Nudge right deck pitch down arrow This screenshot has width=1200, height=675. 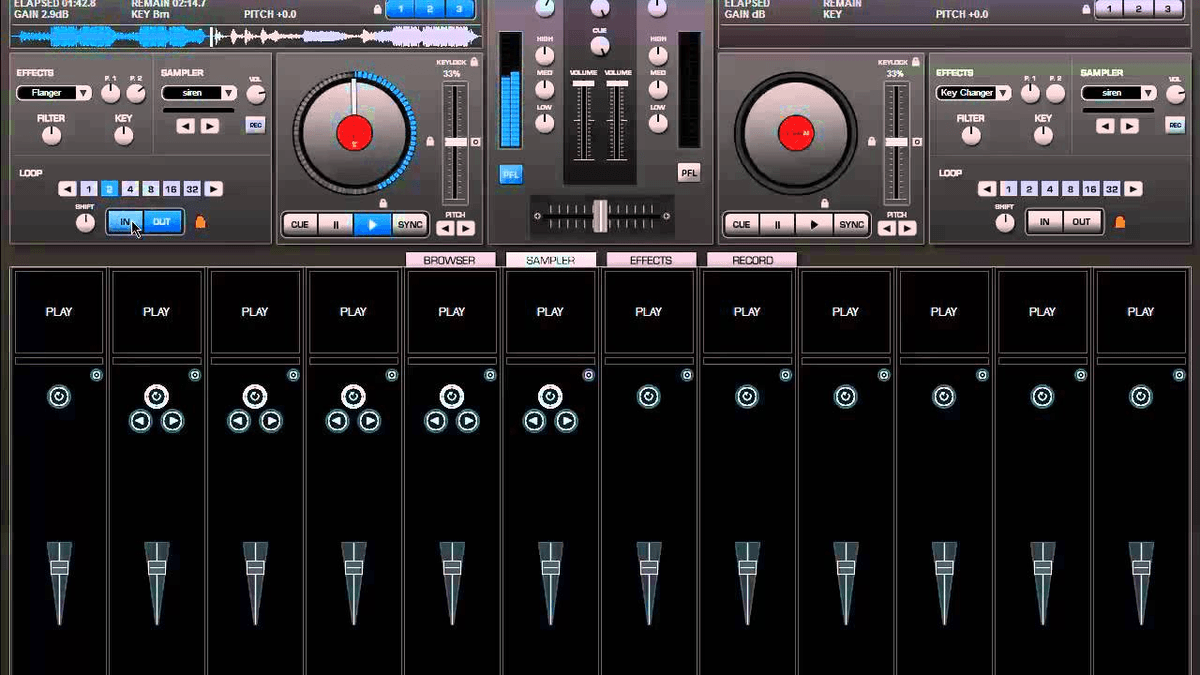pos(887,228)
